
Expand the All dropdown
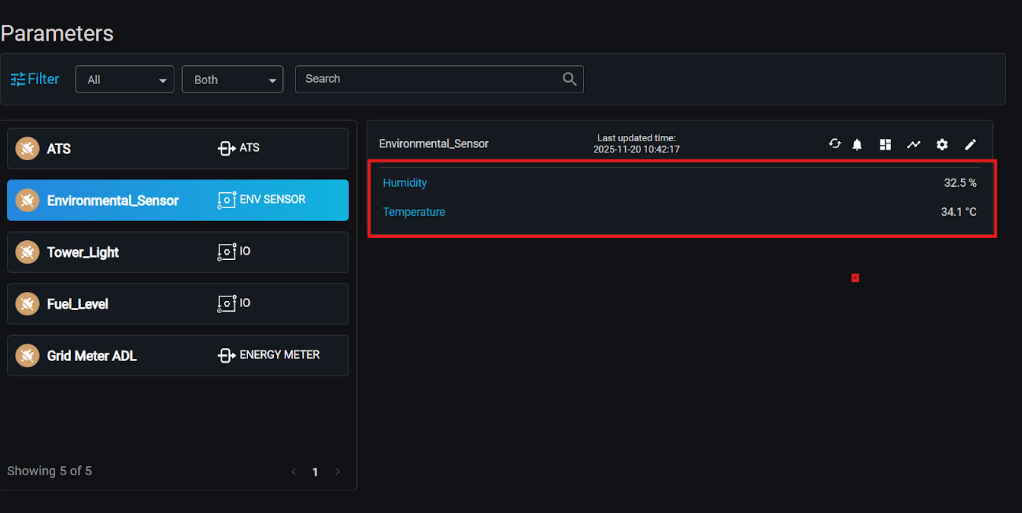(125, 80)
